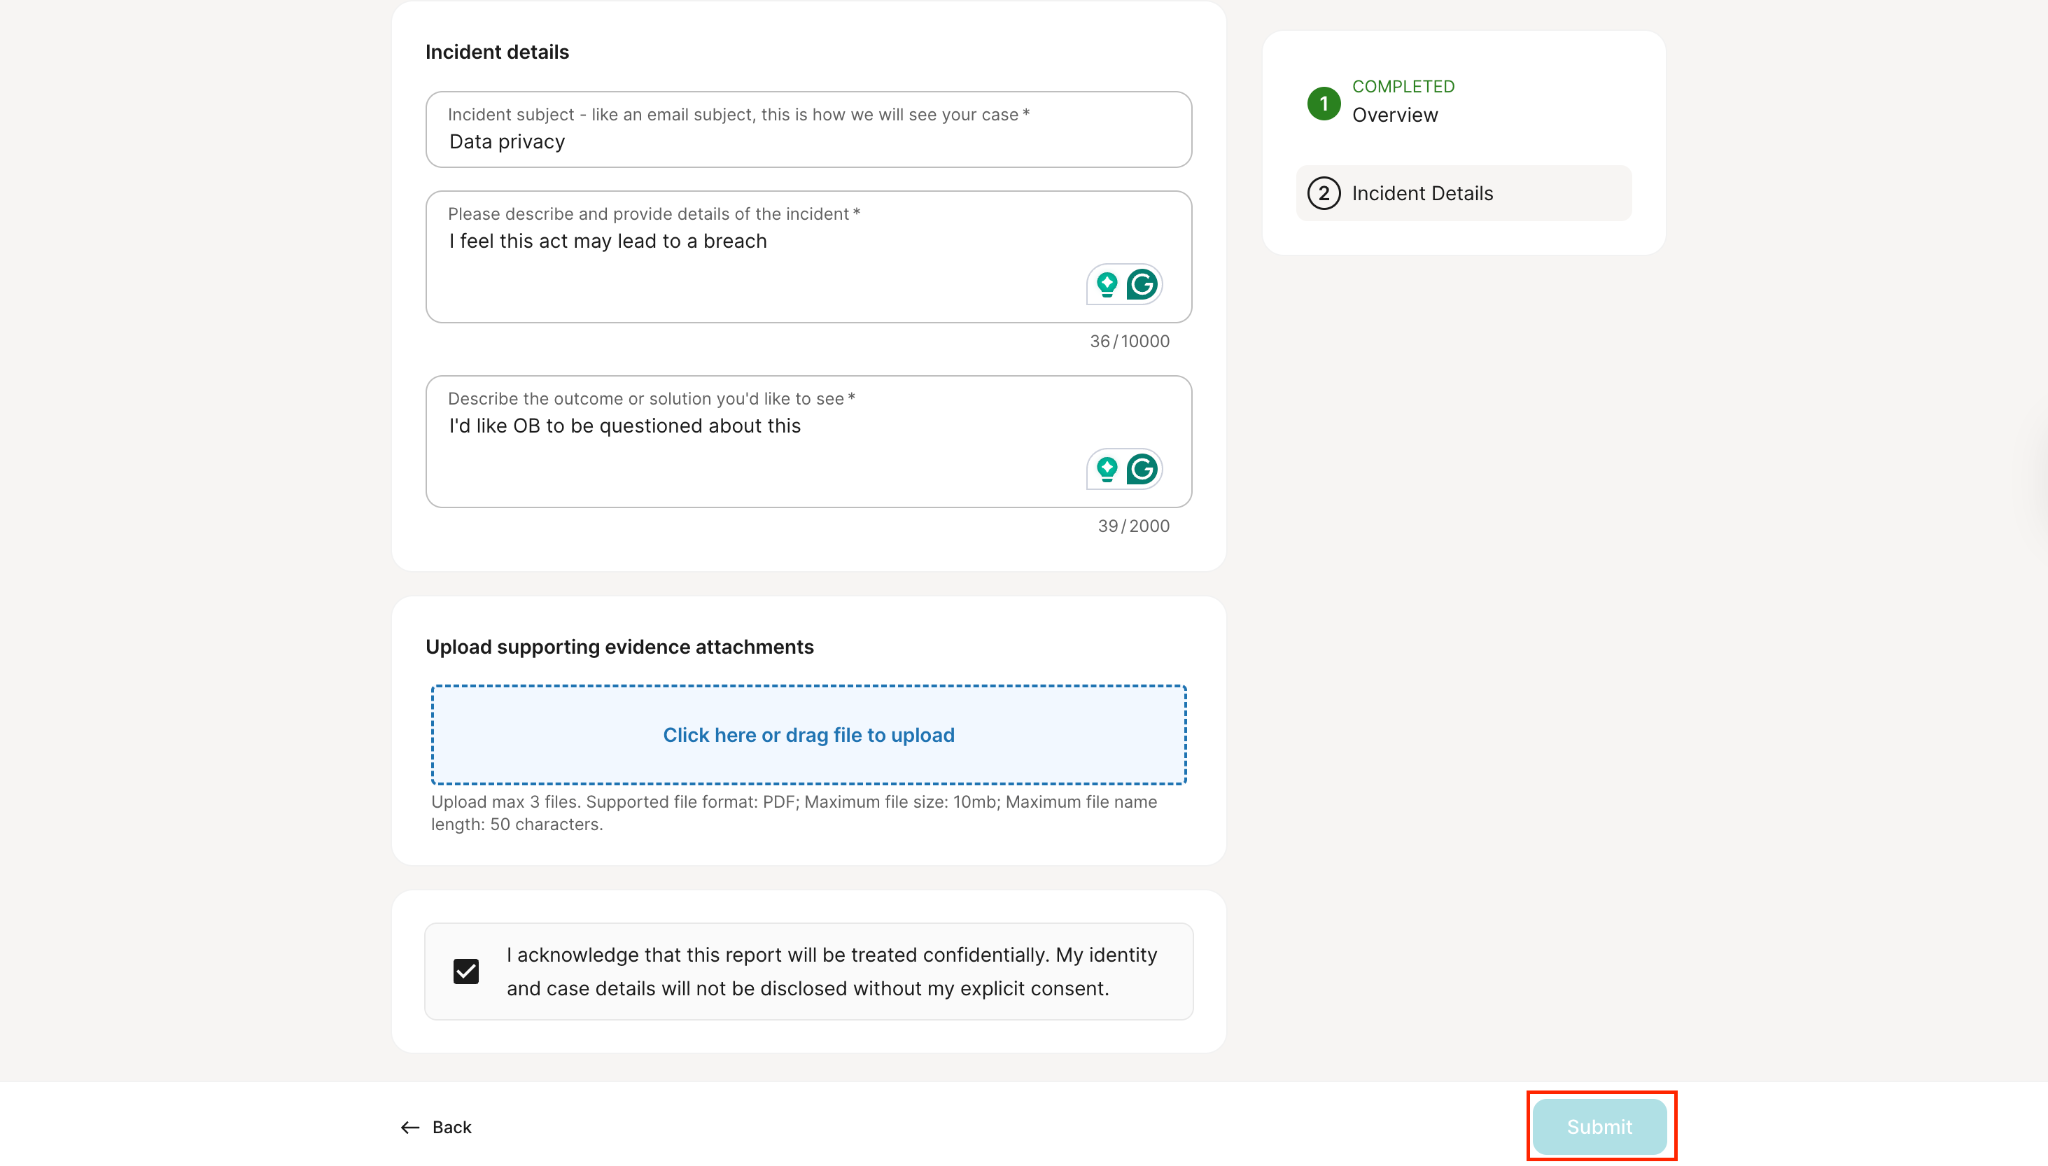Select Incident Details step in sidebar
Viewport: 2048px width, 1166px height.
click(1422, 193)
